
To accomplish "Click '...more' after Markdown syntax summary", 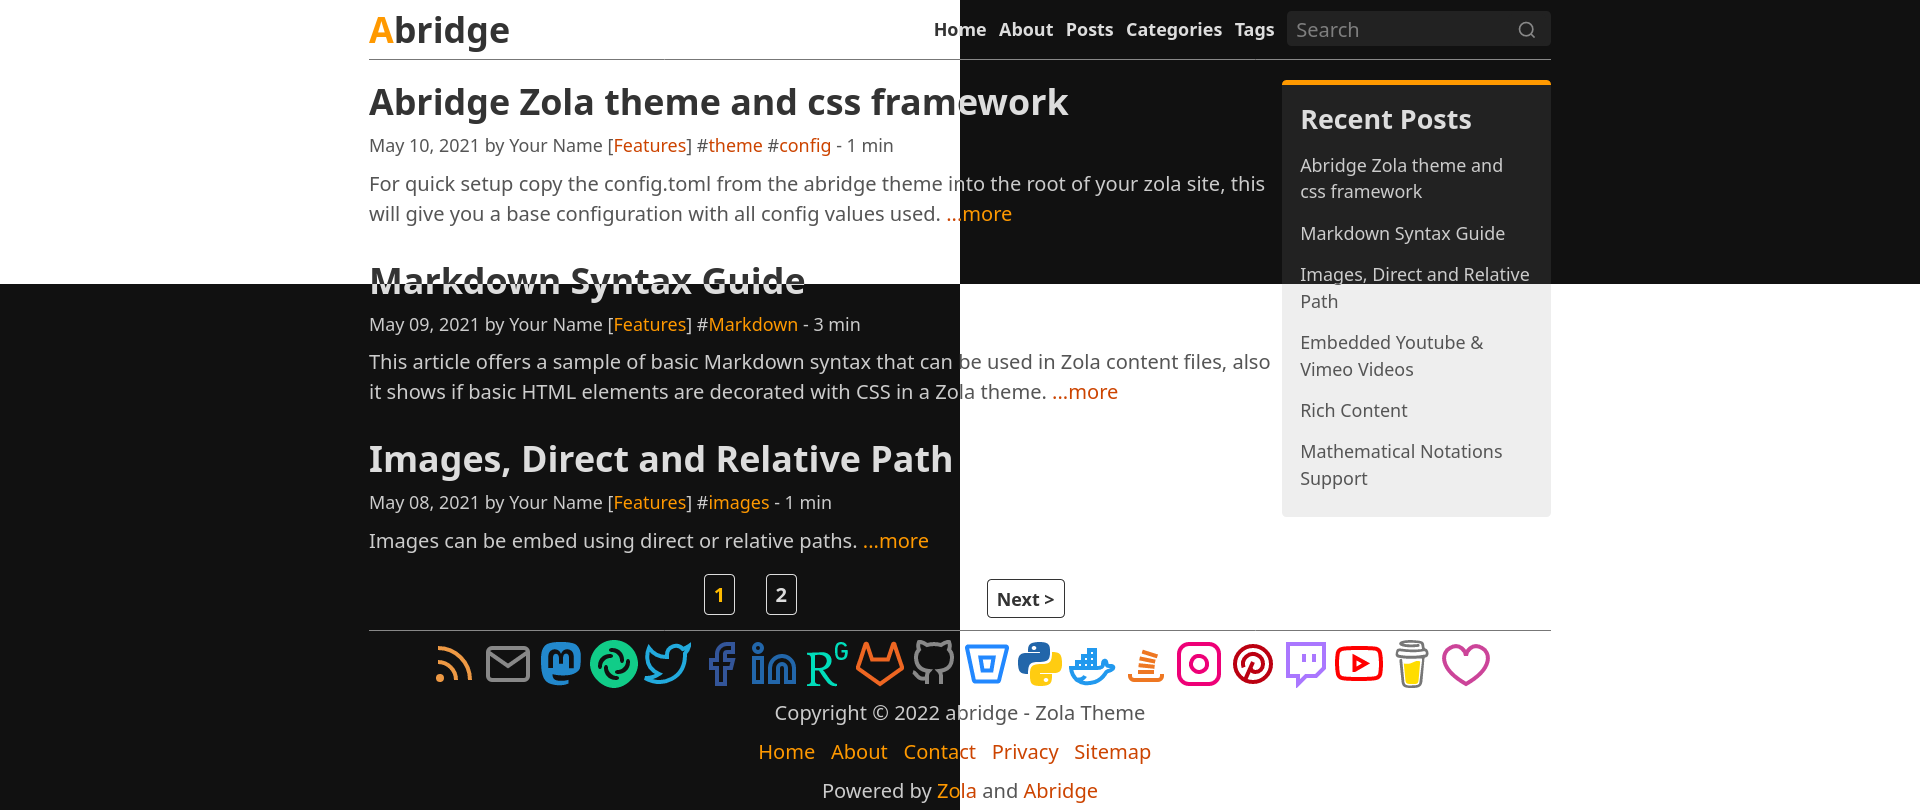I will (1085, 392).
